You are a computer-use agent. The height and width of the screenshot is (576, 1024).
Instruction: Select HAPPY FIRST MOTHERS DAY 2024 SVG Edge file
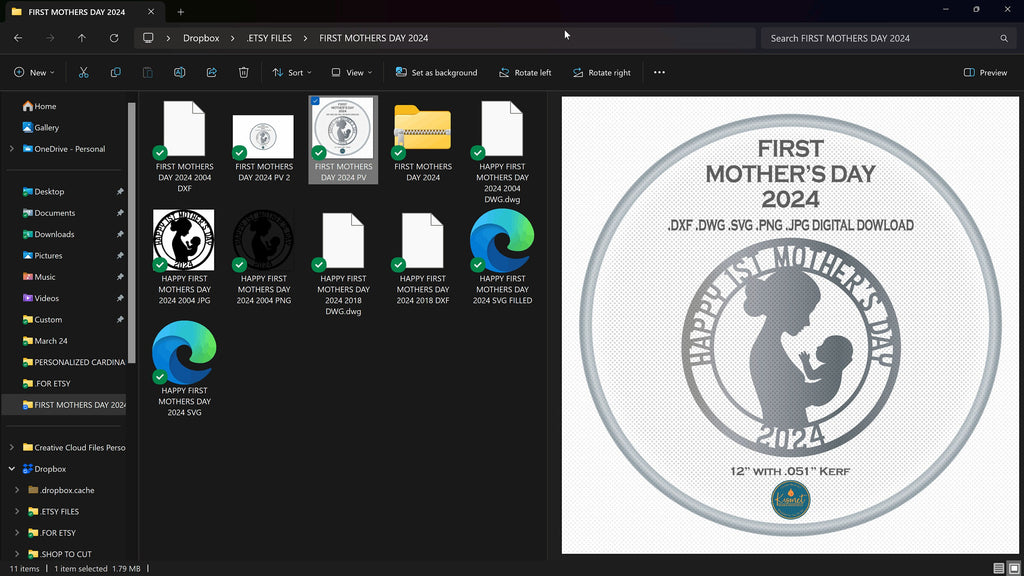(x=184, y=369)
